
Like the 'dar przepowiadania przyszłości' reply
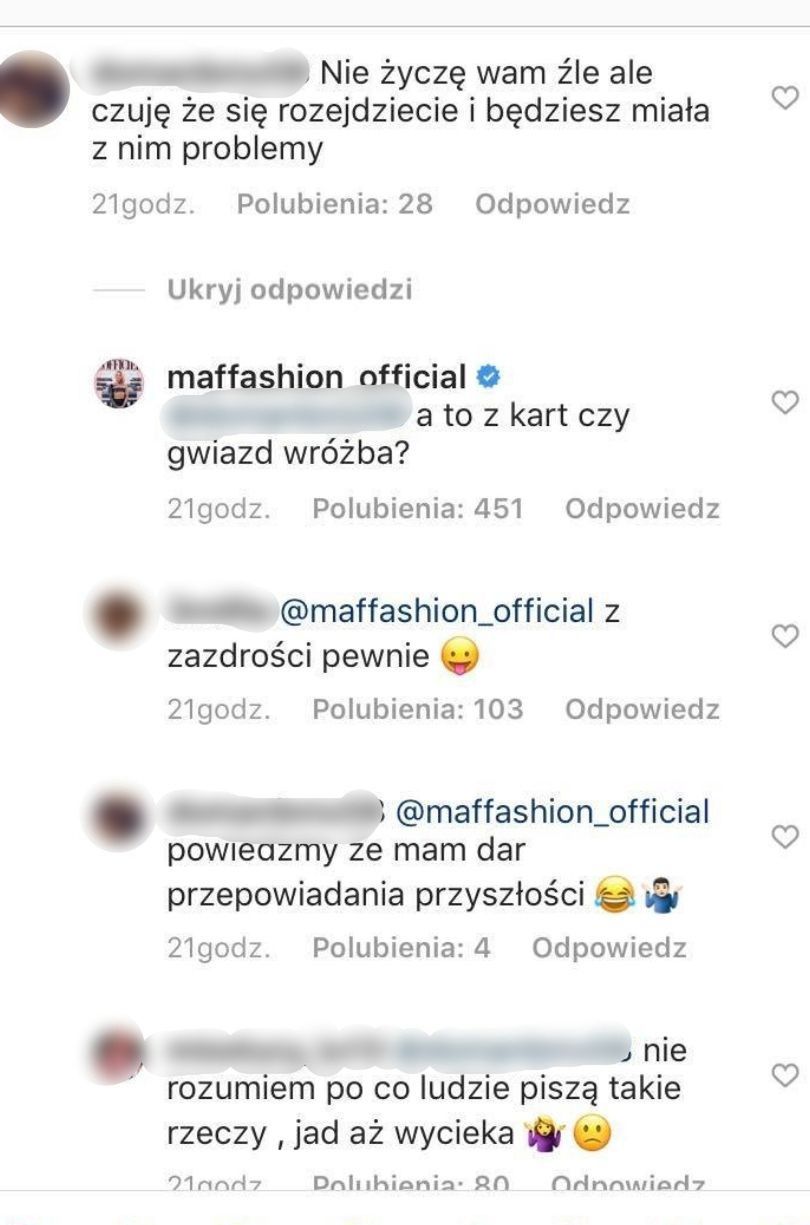pos(787,835)
